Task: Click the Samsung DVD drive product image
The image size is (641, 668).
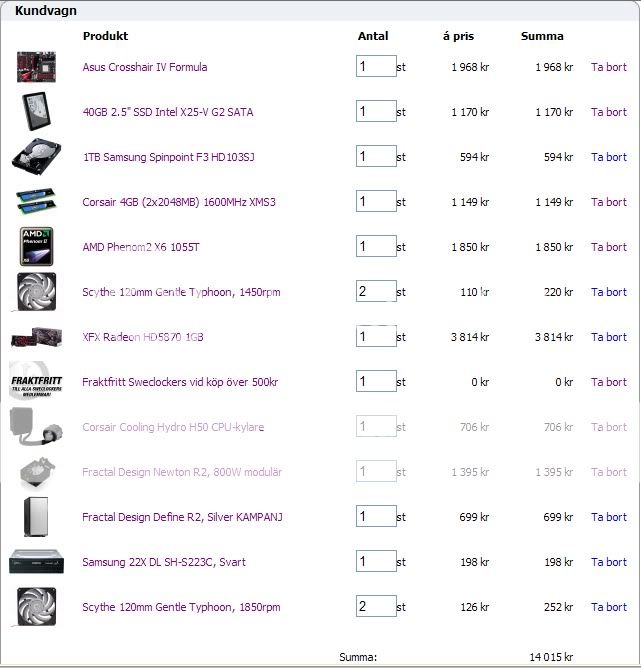Action: tap(36, 562)
